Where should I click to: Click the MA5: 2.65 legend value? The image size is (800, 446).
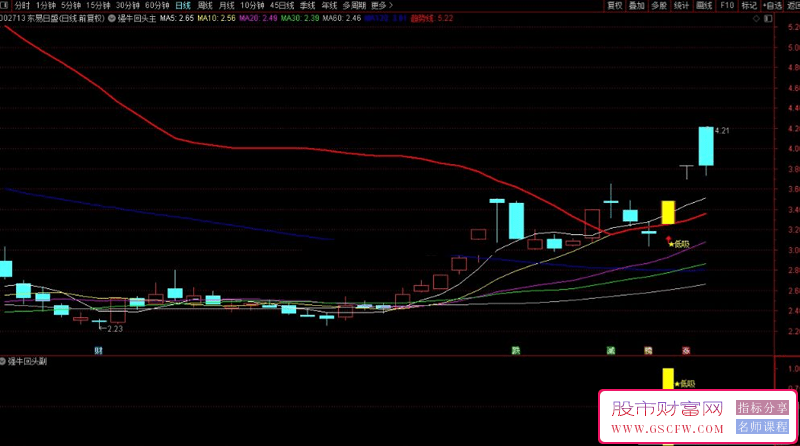(x=177, y=18)
